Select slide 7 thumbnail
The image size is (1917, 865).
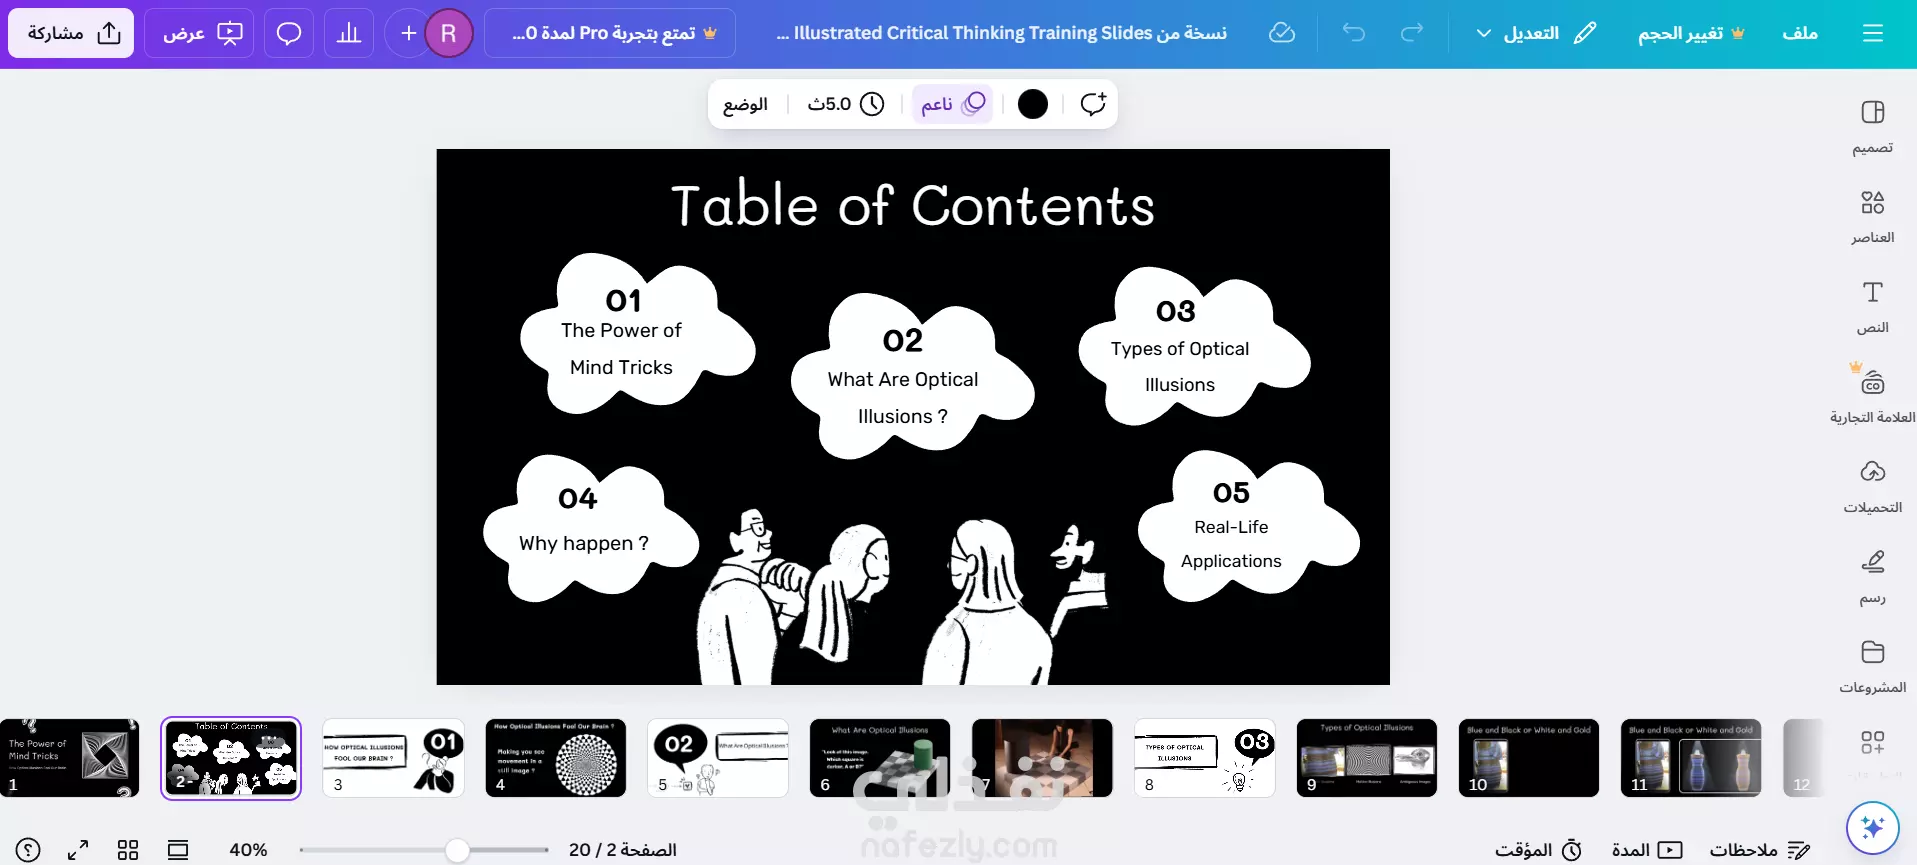(x=1042, y=758)
